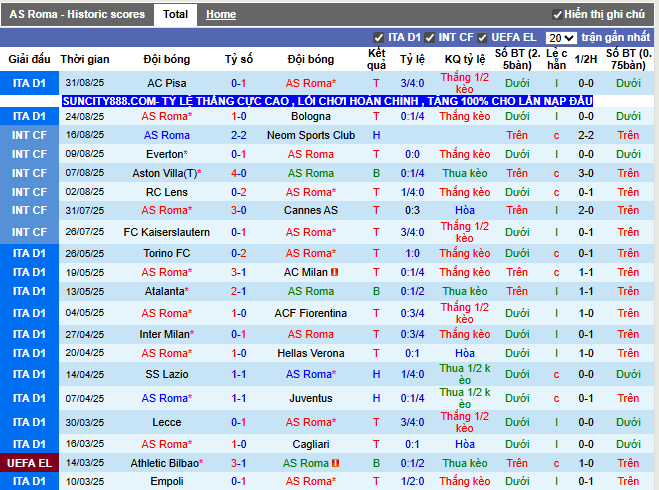Viewport: 659px width, 490px height.
Task: Click the '1/2H' column header
Action: [x=585, y=59]
